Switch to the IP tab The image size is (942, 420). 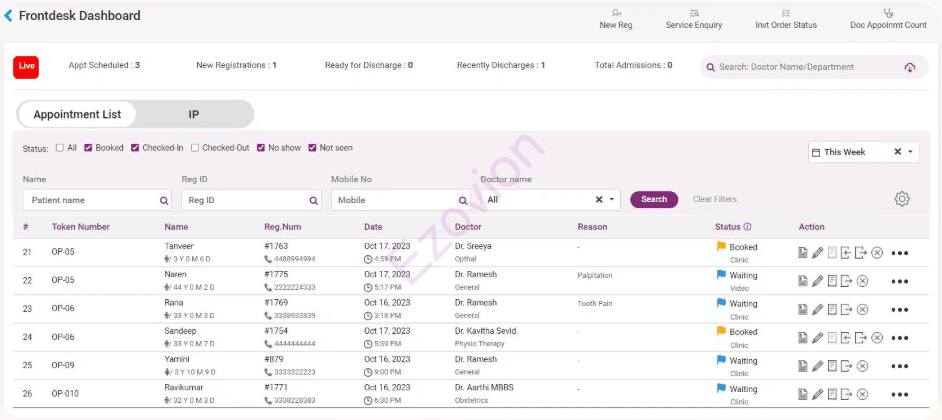[194, 114]
